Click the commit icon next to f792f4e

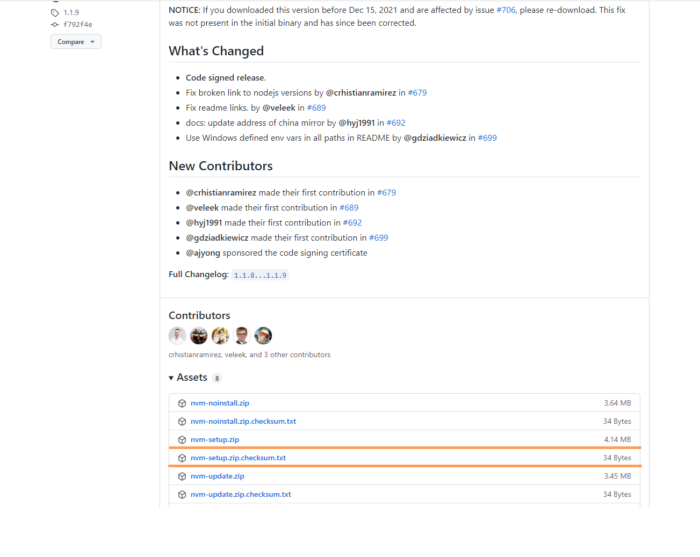tap(55, 24)
